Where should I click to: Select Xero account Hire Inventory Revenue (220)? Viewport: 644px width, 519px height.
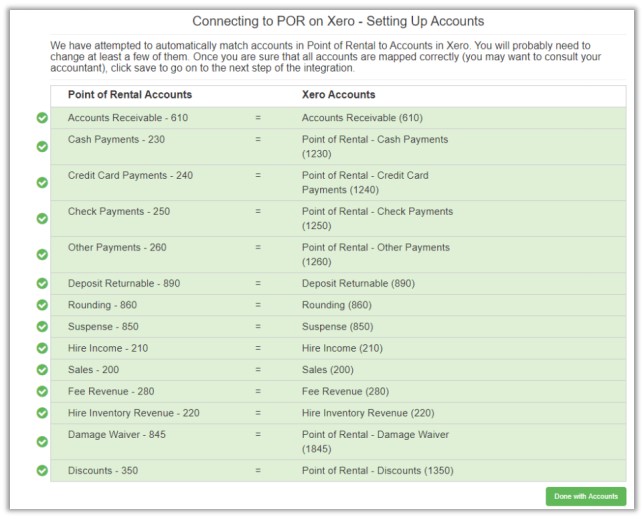click(368, 413)
